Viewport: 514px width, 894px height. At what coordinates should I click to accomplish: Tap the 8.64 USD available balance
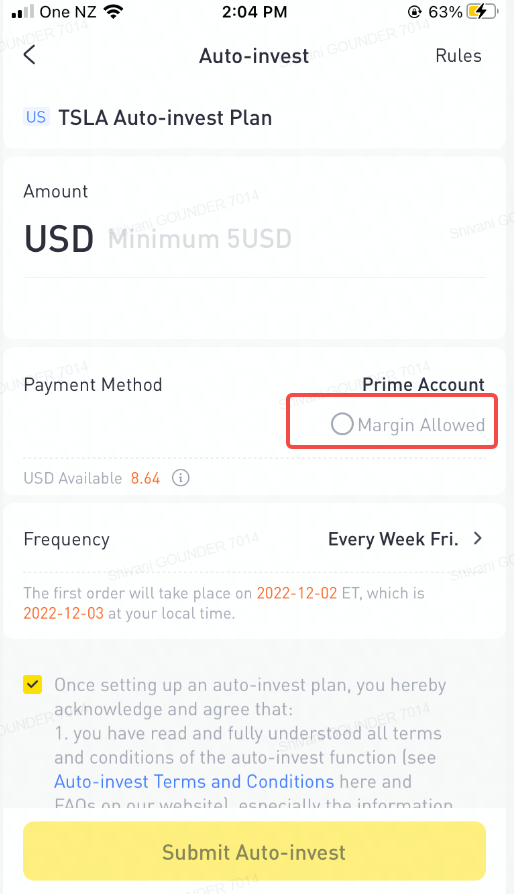click(145, 478)
